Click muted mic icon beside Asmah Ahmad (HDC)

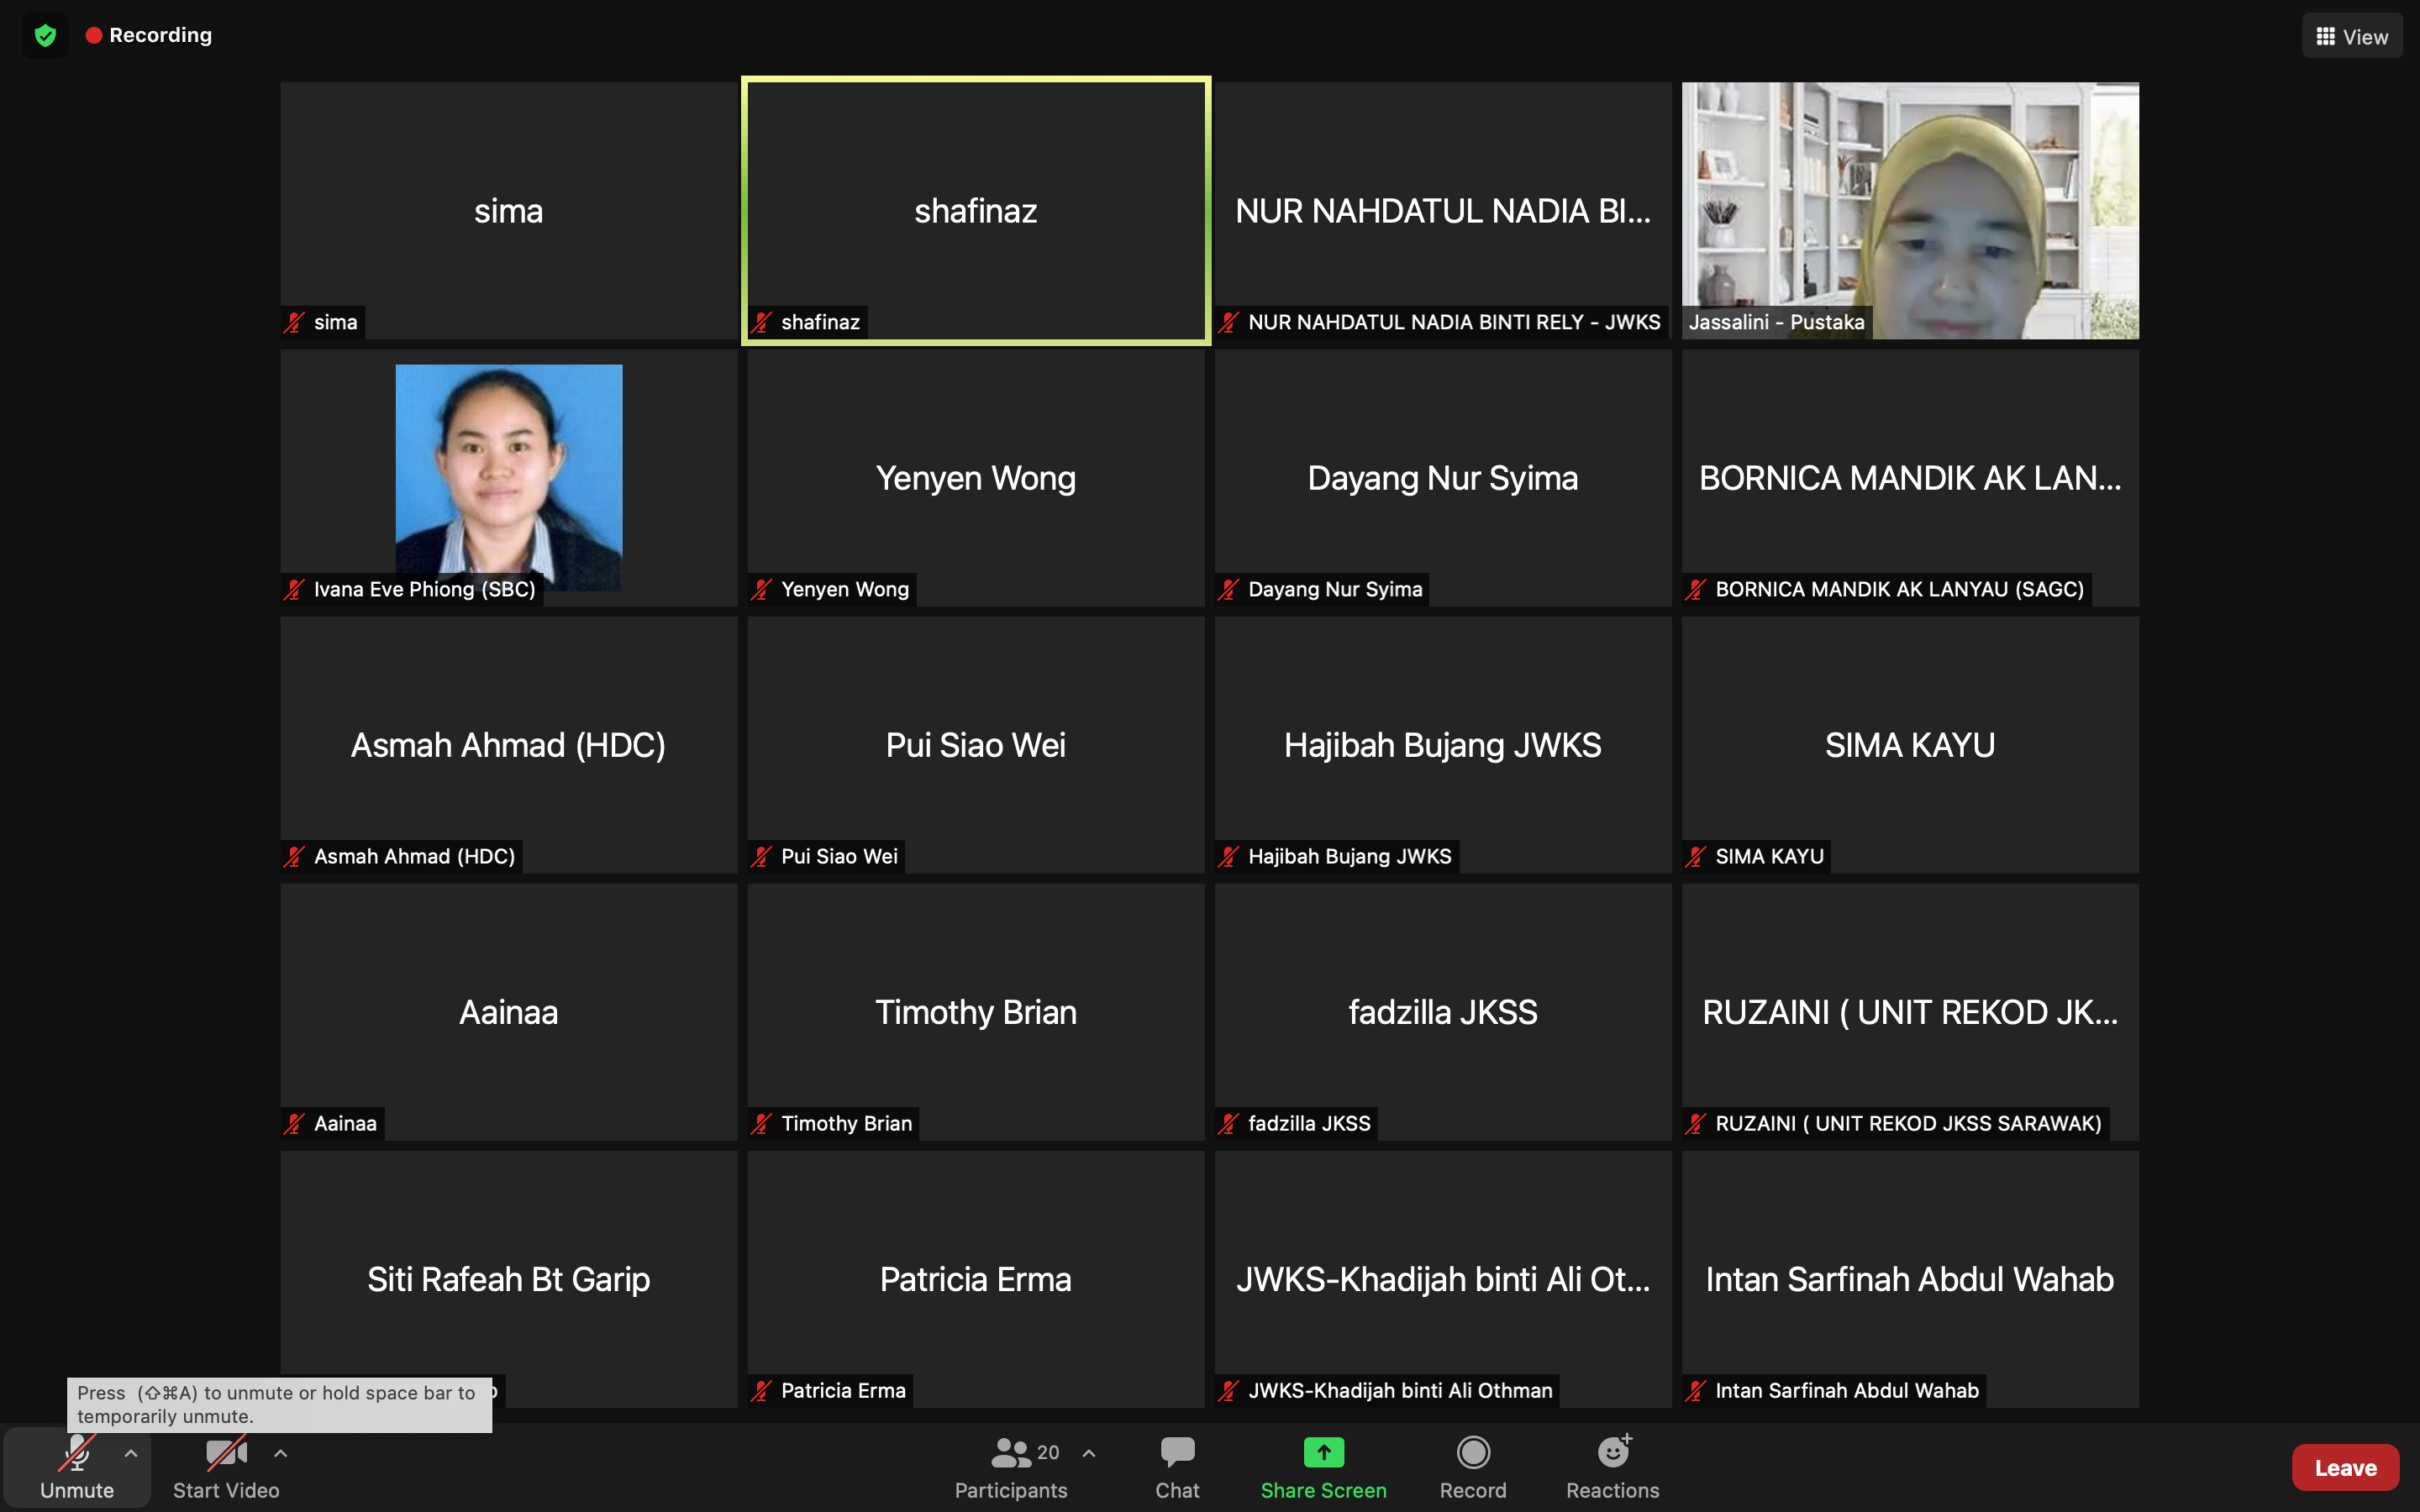(x=294, y=856)
